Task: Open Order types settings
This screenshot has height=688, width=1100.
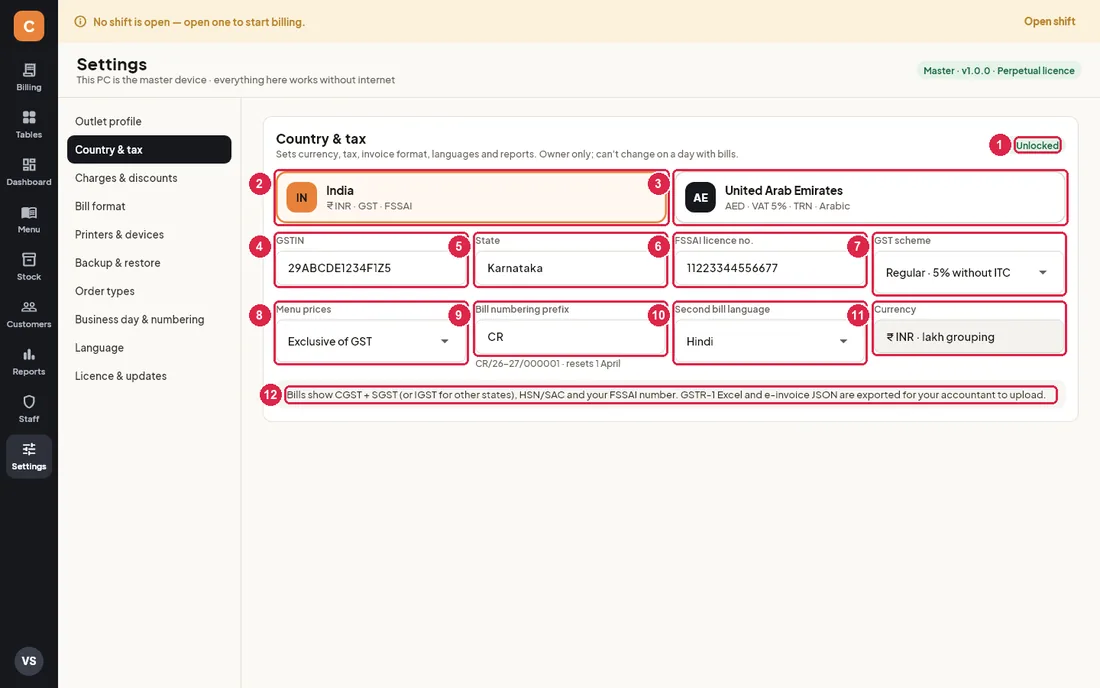Action: (149, 291)
